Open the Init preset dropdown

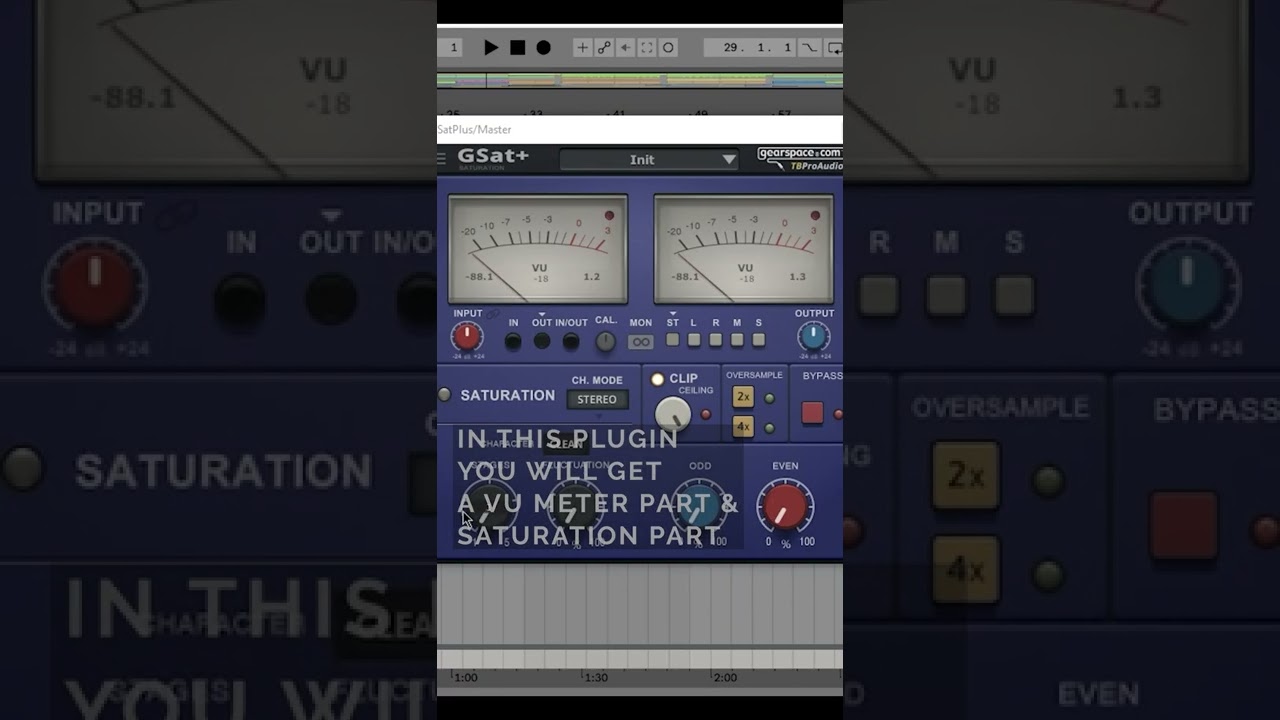pos(649,159)
